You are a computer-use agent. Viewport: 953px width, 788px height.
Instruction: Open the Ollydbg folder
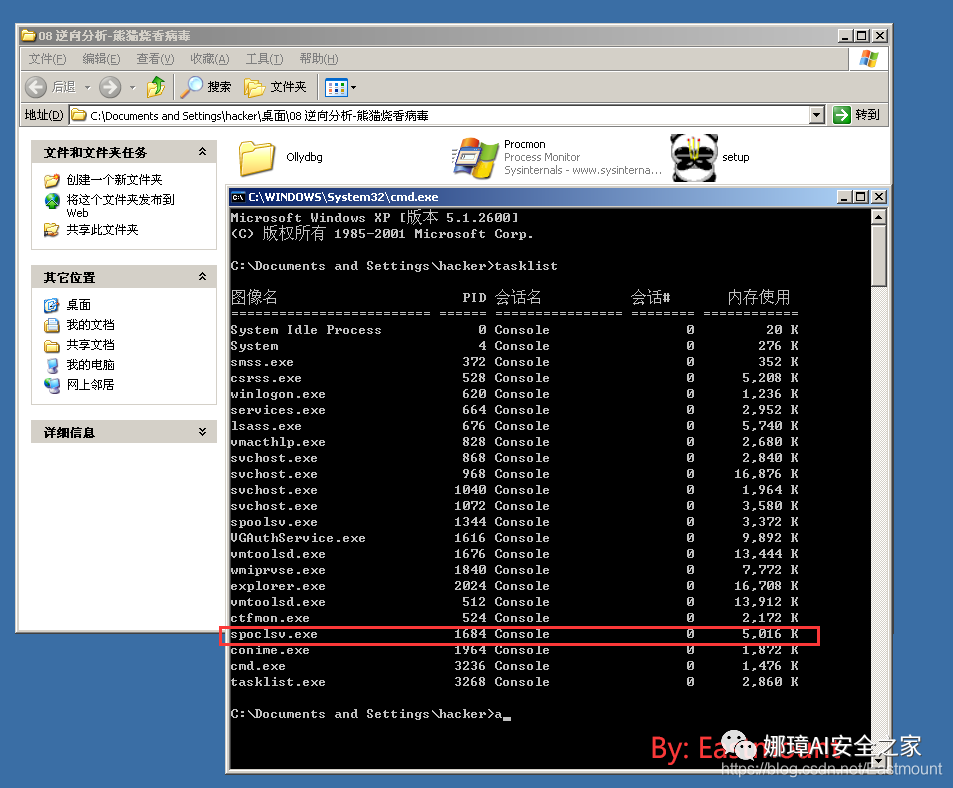(256, 157)
